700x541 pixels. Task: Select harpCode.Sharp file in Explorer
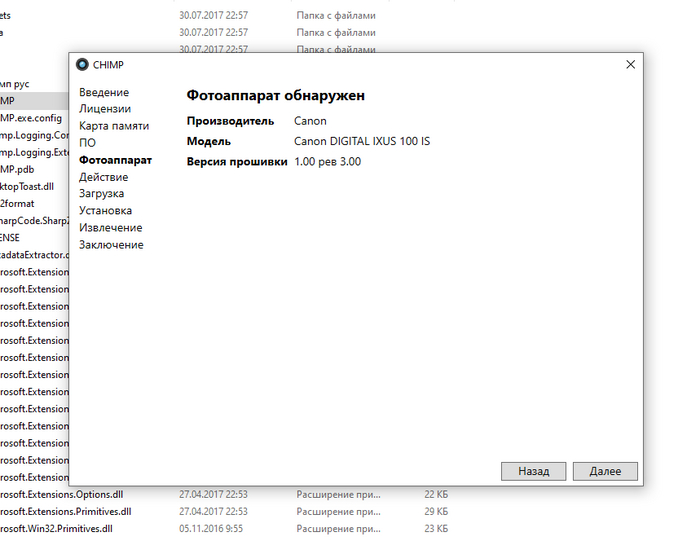34,221
